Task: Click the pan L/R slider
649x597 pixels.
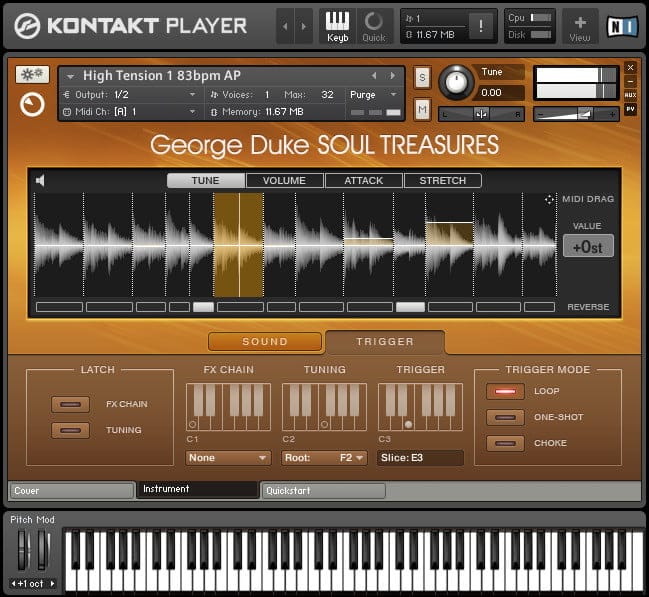Action: (481, 114)
